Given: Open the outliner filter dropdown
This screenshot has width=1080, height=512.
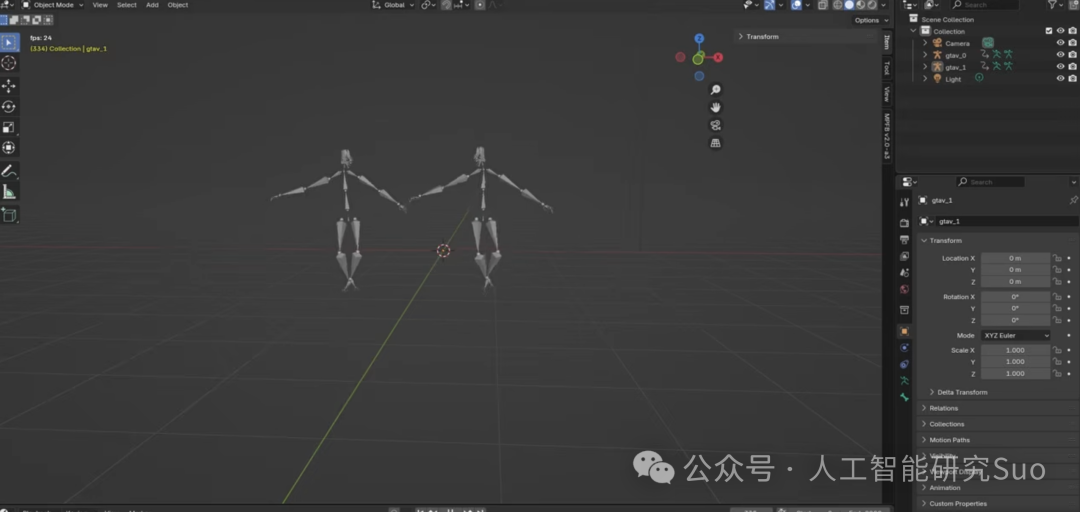Looking at the screenshot, I should coord(1055,5).
